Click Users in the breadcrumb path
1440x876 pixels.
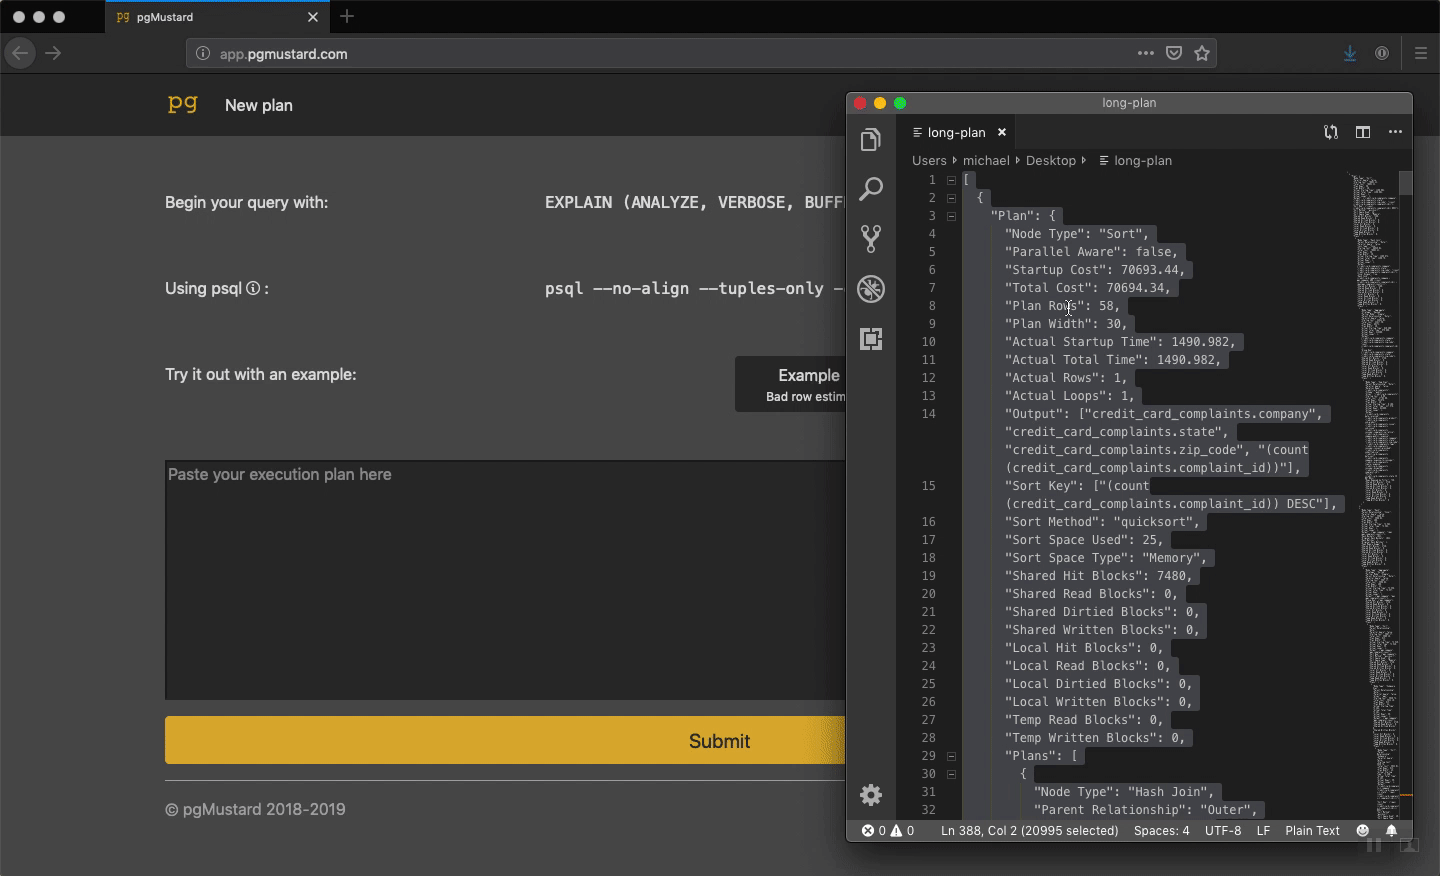coord(929,160)
